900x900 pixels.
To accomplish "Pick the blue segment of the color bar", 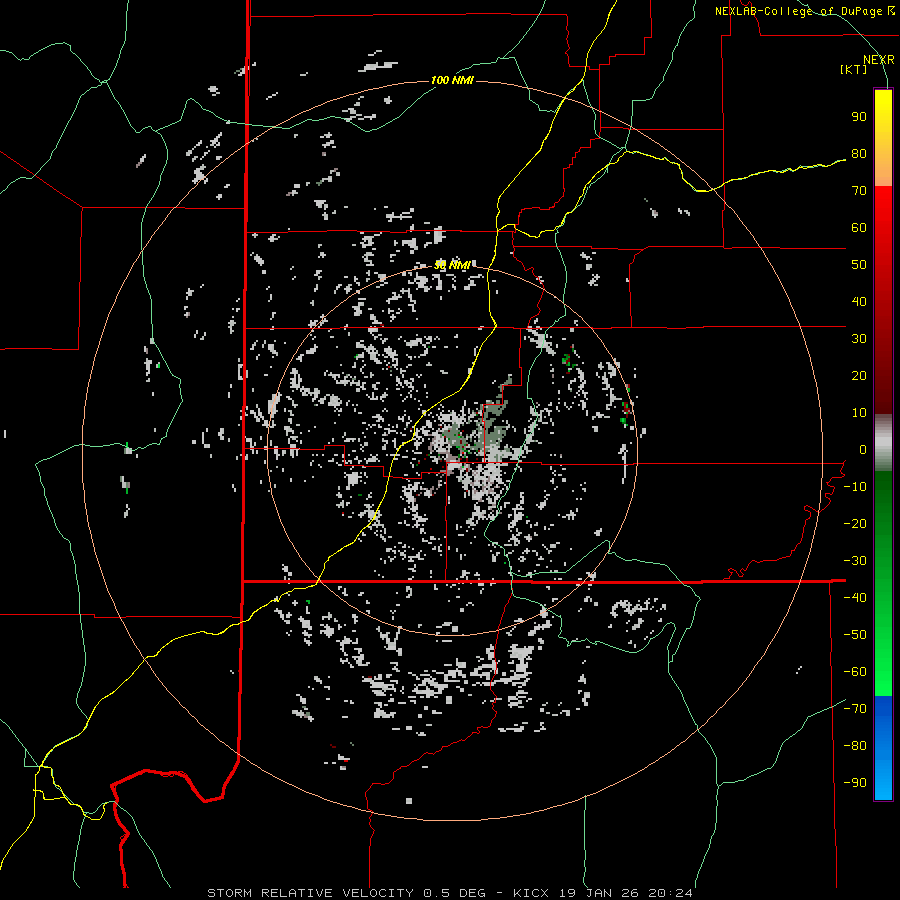I will pyautogui.click(x=883, y=748).
